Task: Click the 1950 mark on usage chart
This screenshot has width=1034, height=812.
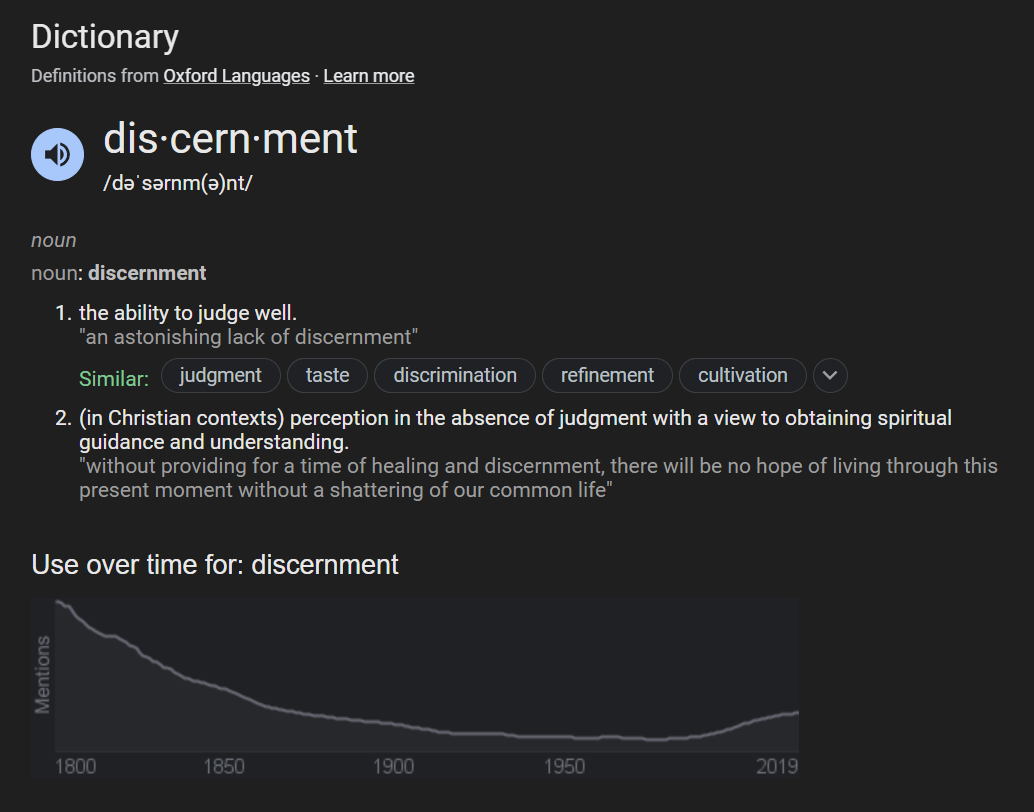Action: pyautogui.click(x=565, y=767)
